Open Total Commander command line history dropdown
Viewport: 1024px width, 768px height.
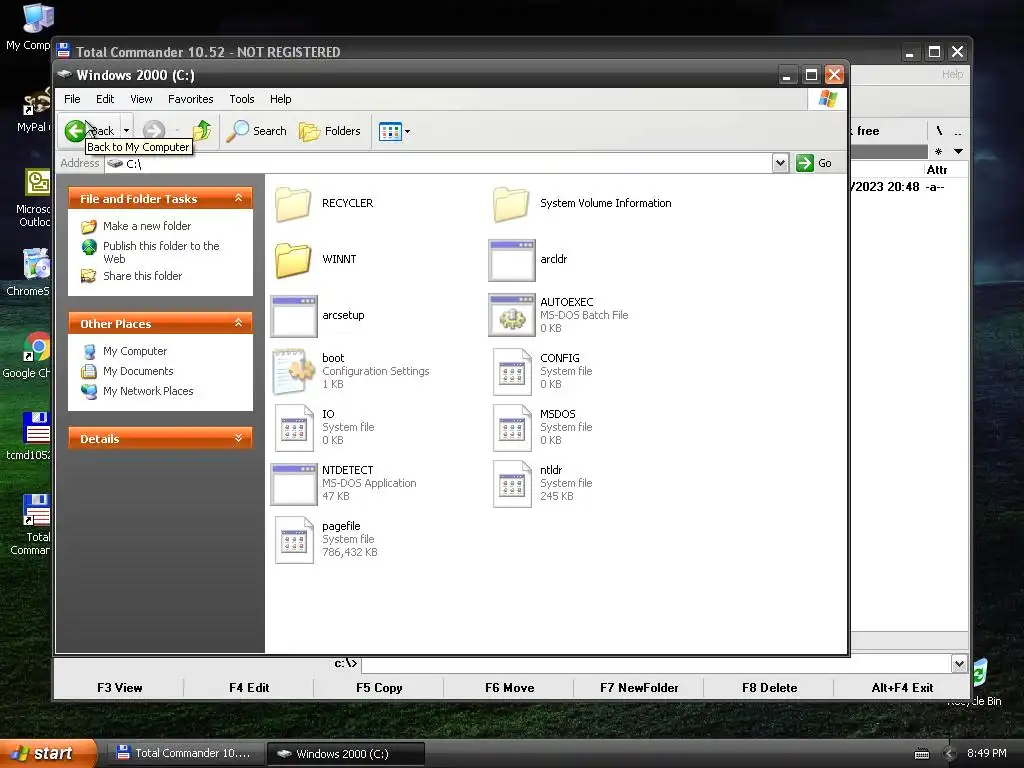(x=959, y=664)
